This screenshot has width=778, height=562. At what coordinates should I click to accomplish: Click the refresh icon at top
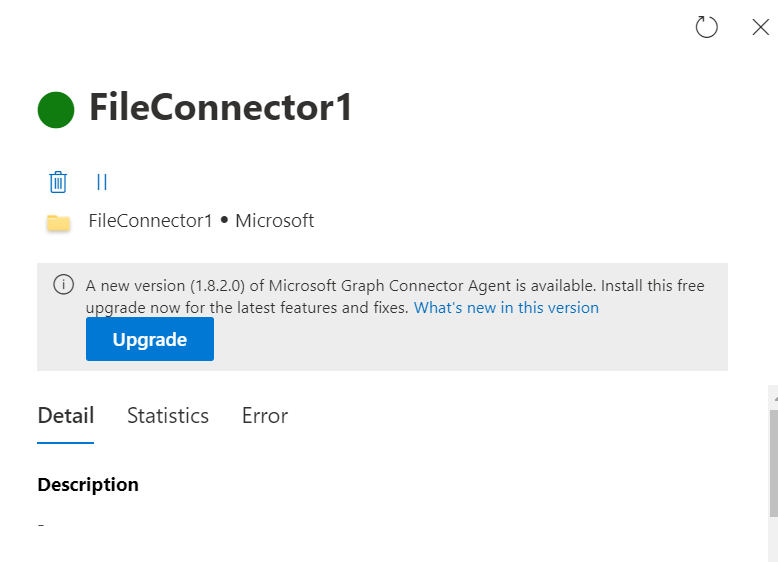pyautogui.click(x=707, y=27)
